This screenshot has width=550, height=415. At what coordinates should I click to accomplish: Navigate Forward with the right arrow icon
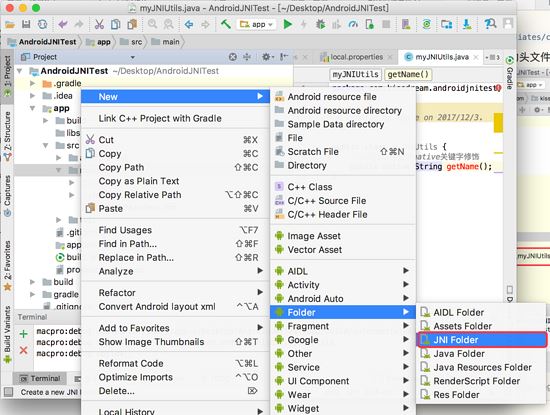click(x=205, y=24)
